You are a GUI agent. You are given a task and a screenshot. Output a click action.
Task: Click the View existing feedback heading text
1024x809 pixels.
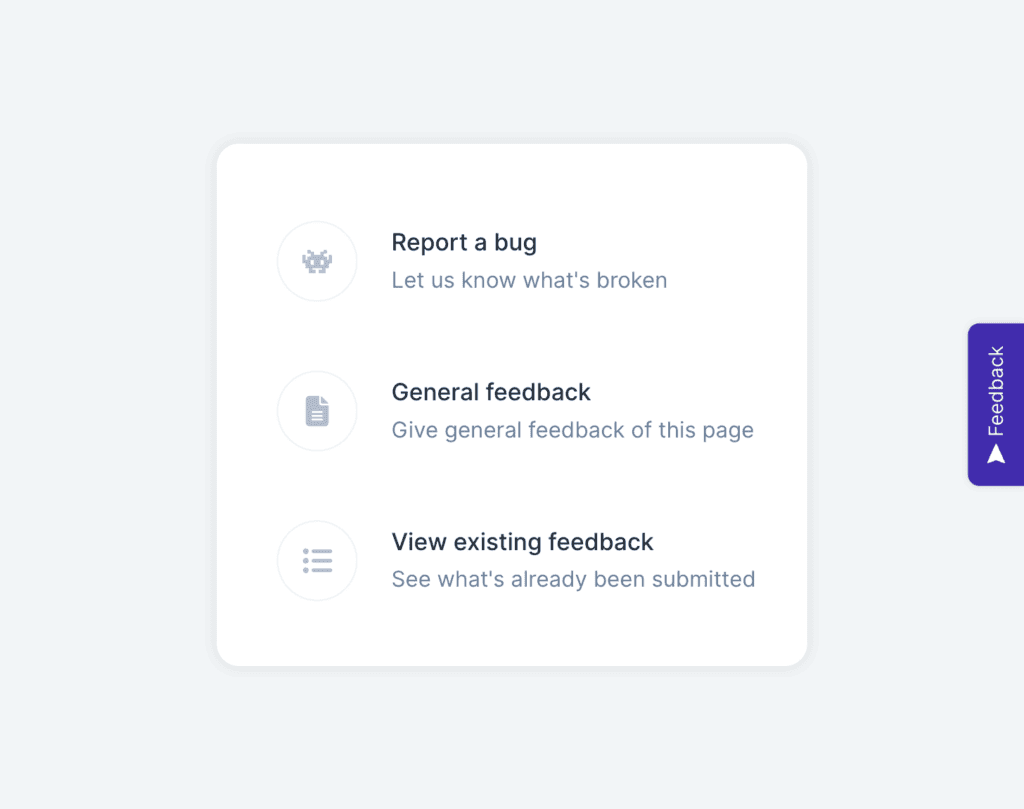[x=521, y=542]
